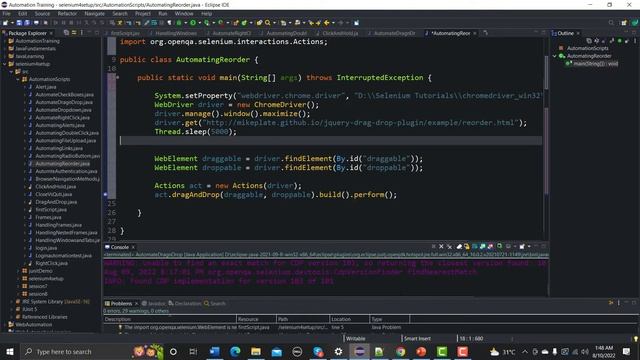Click the Windows Start button

pyautogui.click(x=10, y=351)
